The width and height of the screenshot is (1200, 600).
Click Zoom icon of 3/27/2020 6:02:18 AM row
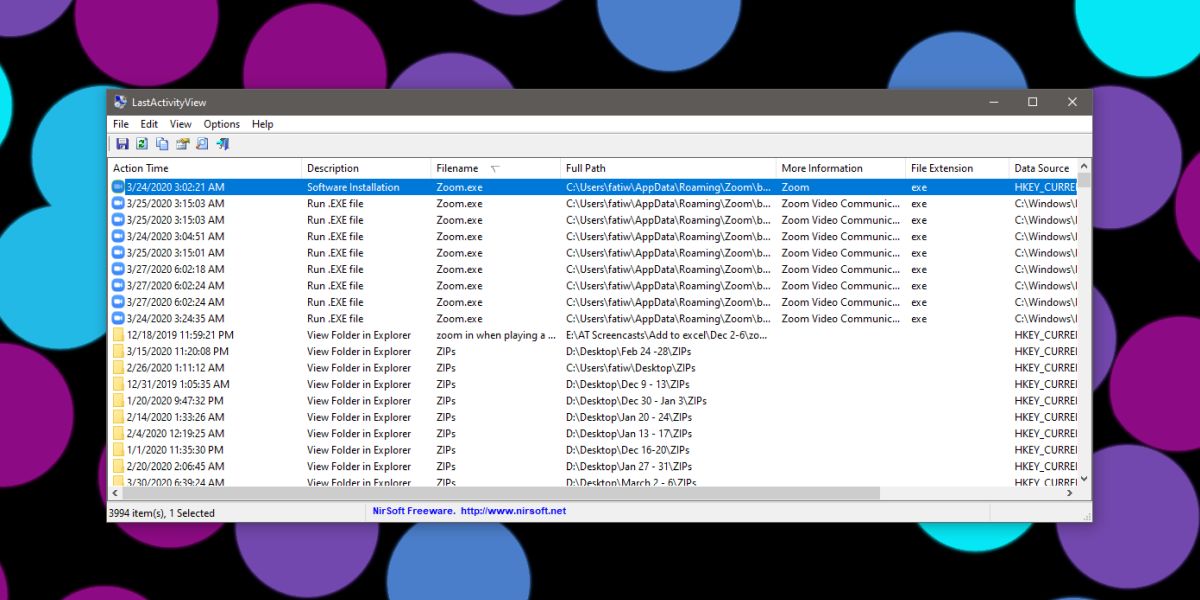coord(117,269)
